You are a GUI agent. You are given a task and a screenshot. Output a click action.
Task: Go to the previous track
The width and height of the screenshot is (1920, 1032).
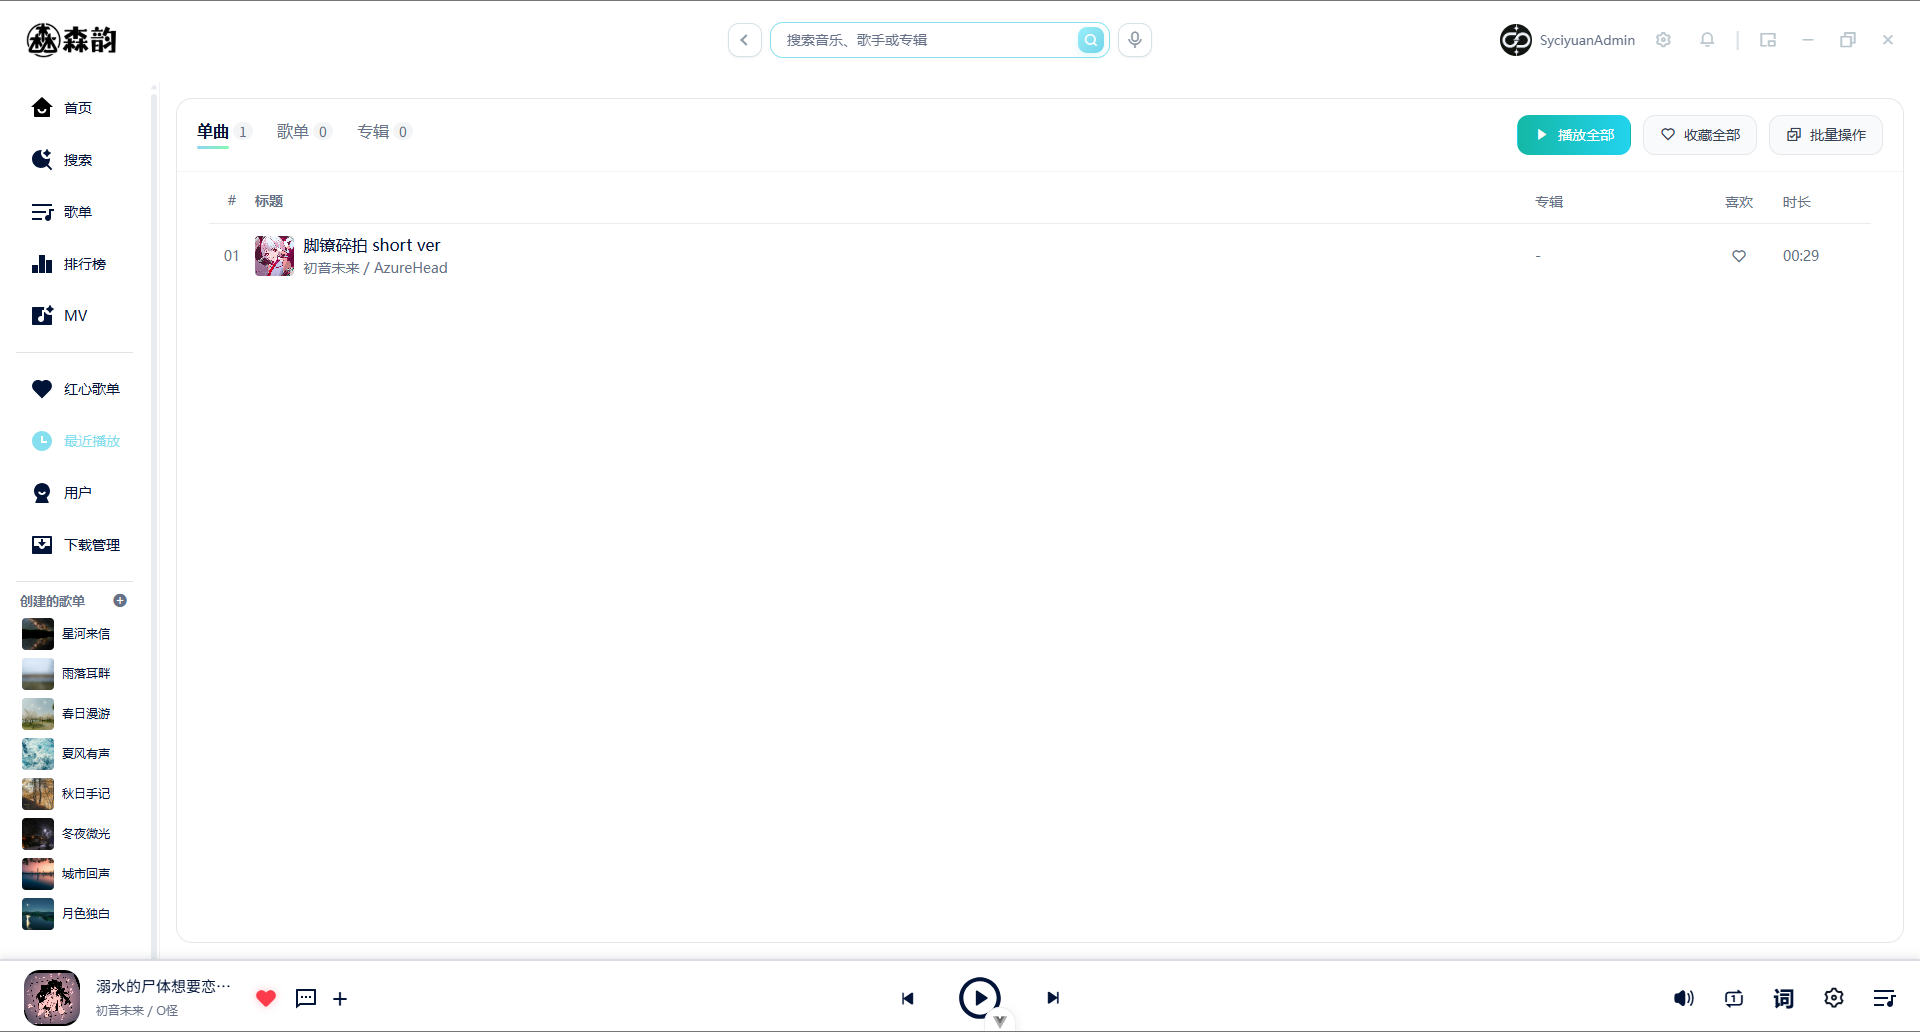908,998
